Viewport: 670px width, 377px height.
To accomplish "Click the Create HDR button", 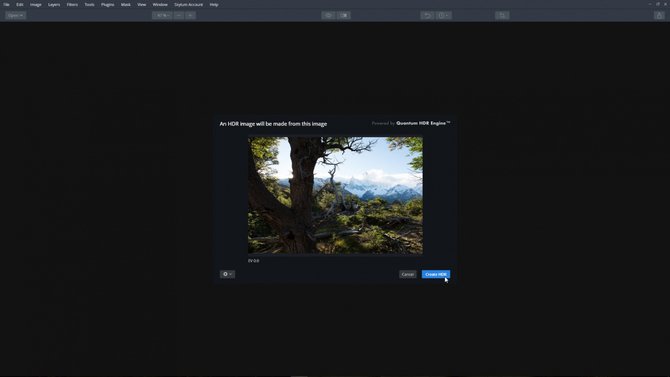I will [436, 274].
